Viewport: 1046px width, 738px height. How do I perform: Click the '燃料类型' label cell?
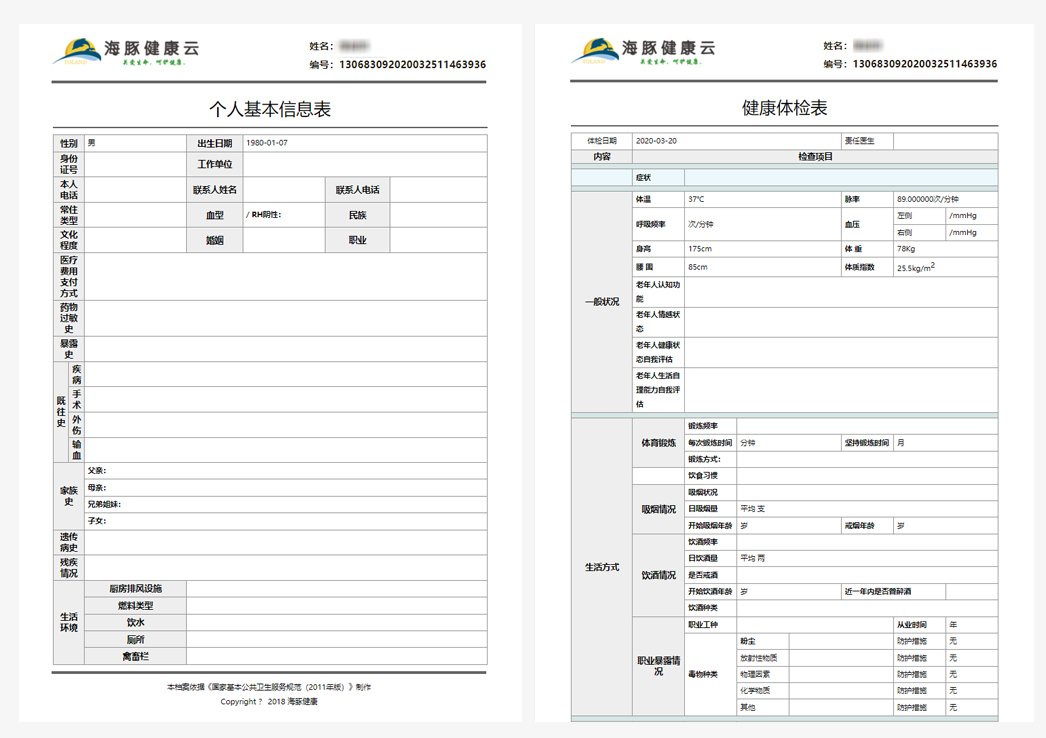(135, 606)
